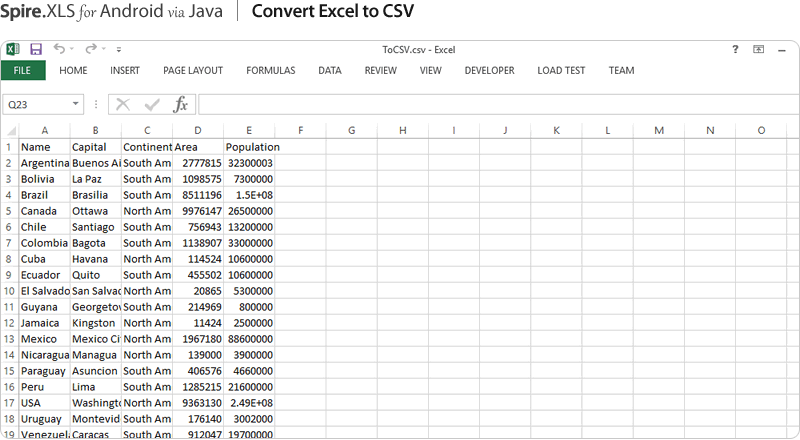The height and width of the screenshot is (440, 800).
Task: Click the Enter checkmark icon in formula bar
Action: [152, 104]
